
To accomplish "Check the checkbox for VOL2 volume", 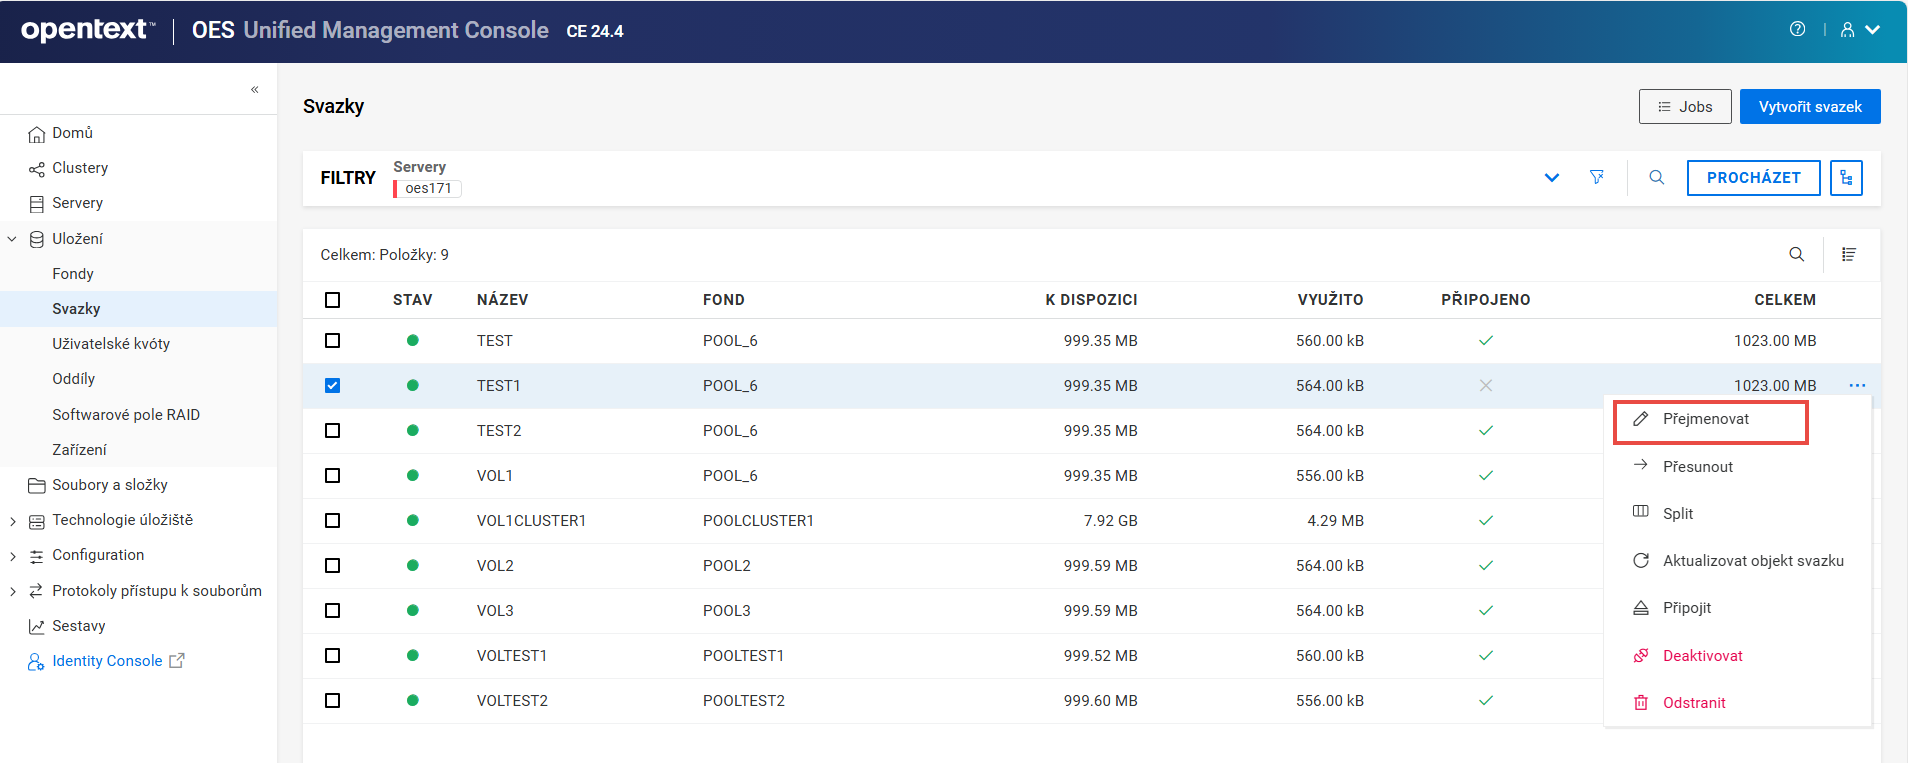I will [333, 566].
